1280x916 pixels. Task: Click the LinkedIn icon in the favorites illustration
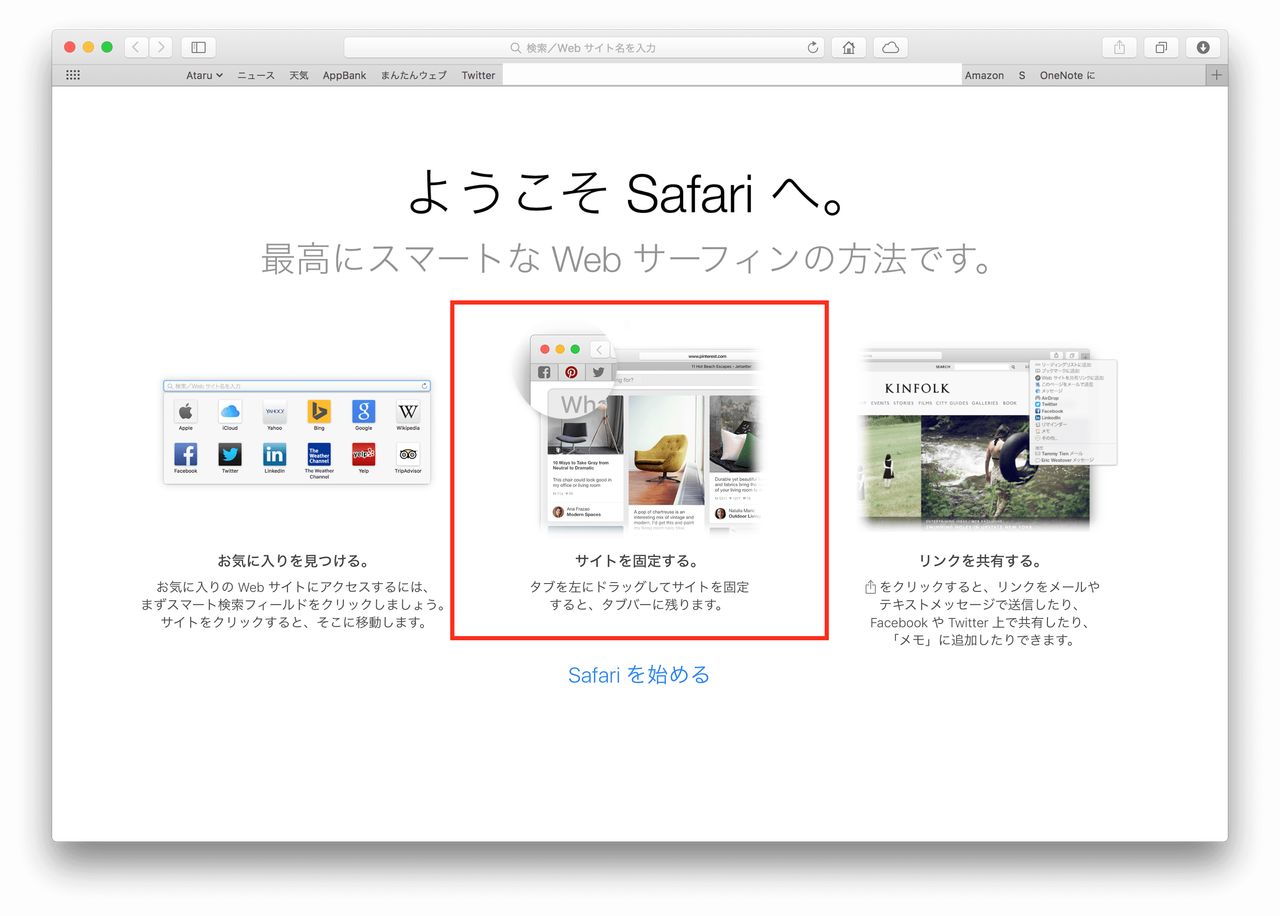(x=275, y=455)
